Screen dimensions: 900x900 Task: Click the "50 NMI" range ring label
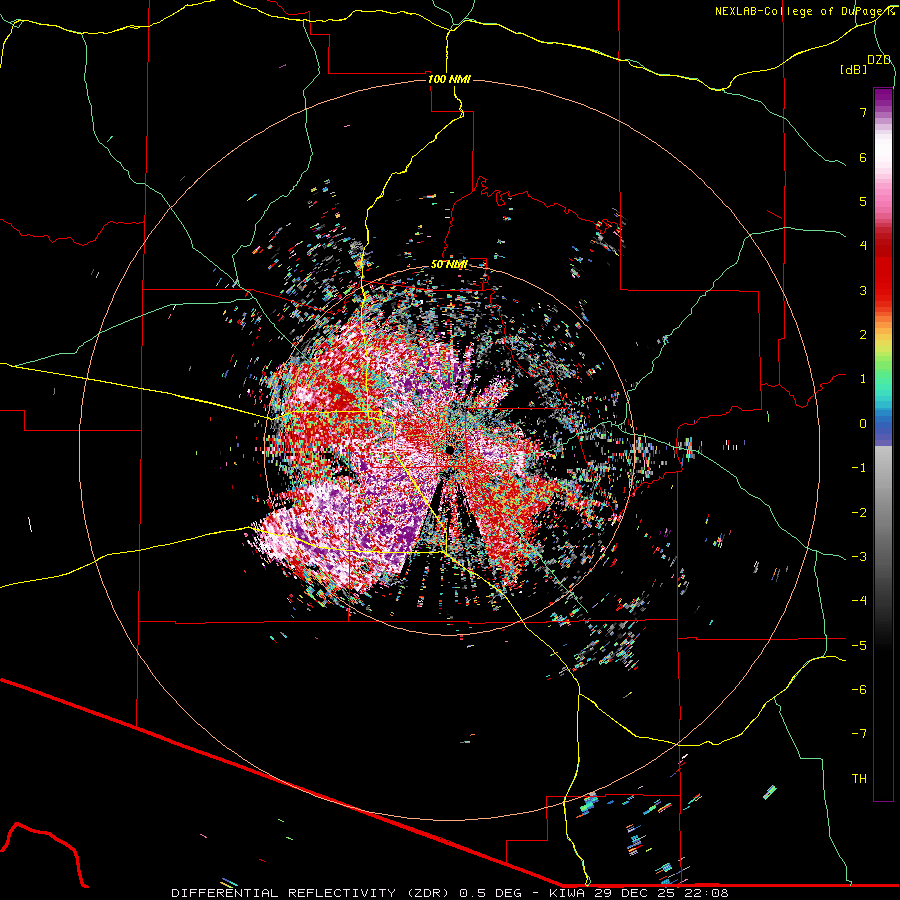[x=449, y=265]
